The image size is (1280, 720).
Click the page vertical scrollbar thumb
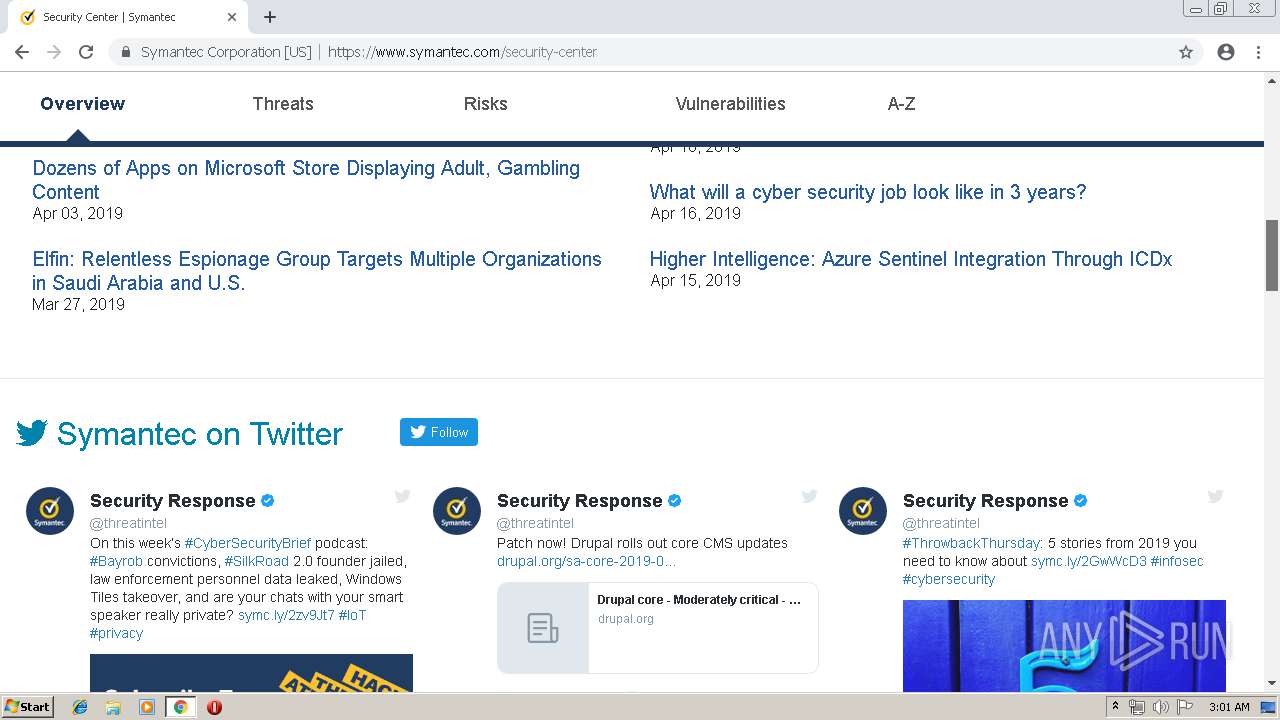[x=1272, y=254]
